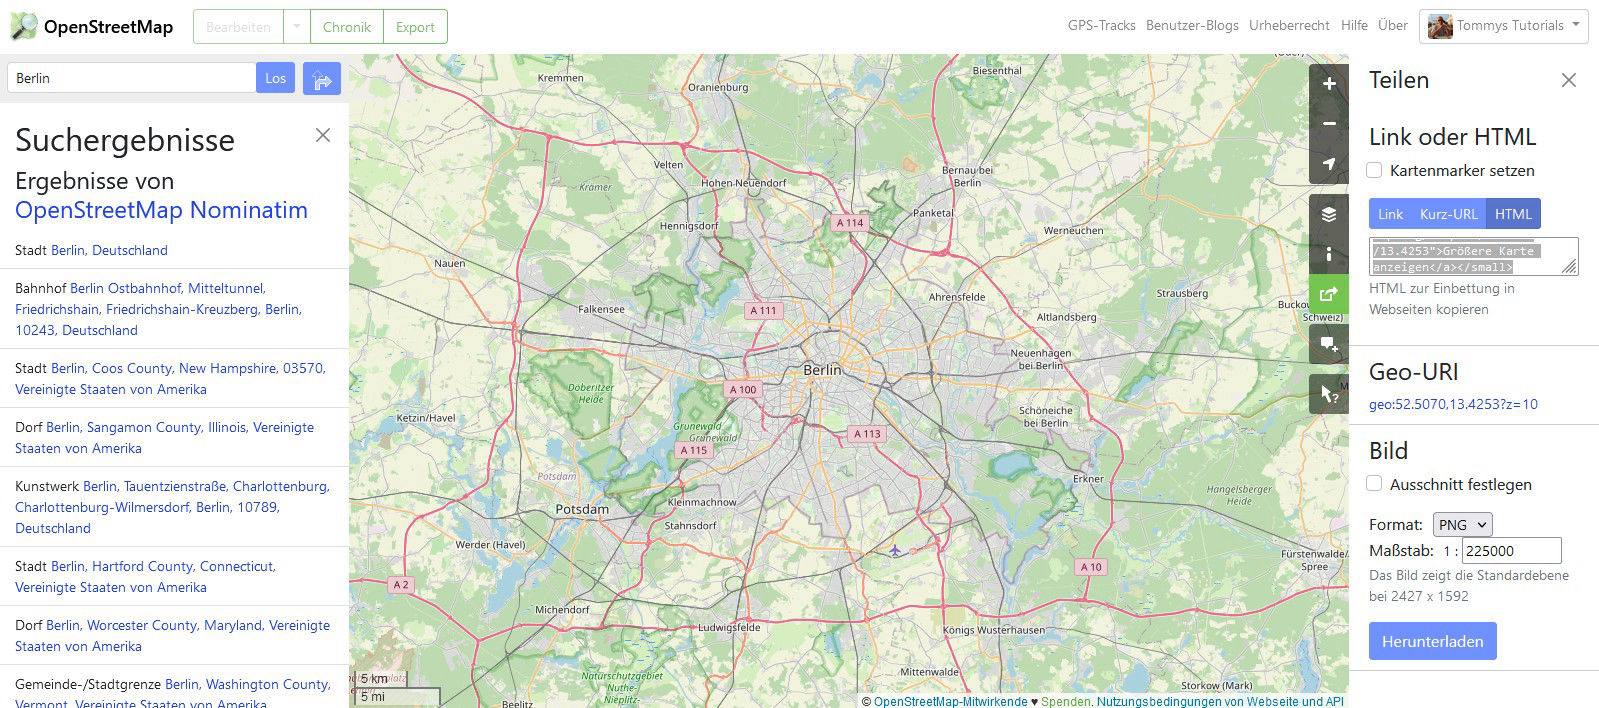Select Kunstwerk Berlin, Tauentzienstraße result
Image resolution: width=1599 pixels, height=708 pixels.
pos(172,507)
